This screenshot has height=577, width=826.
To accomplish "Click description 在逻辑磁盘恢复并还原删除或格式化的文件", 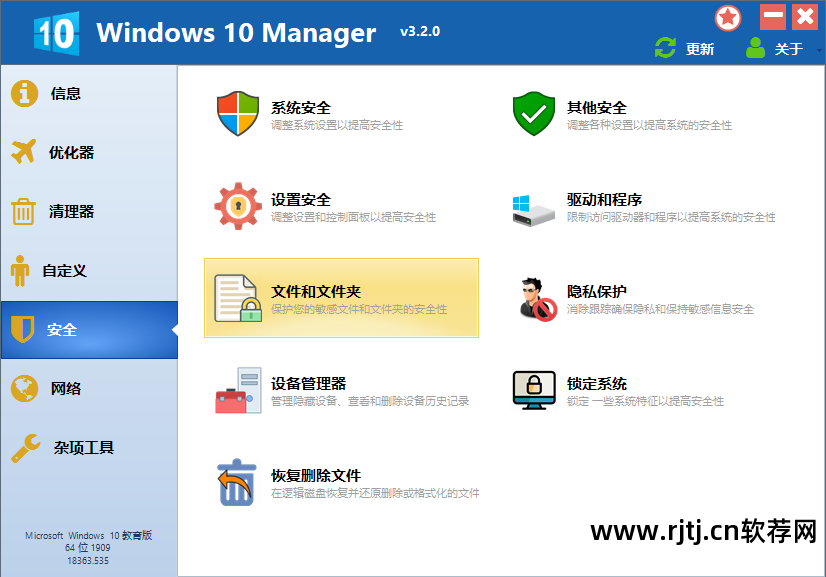I will (375, 493).
